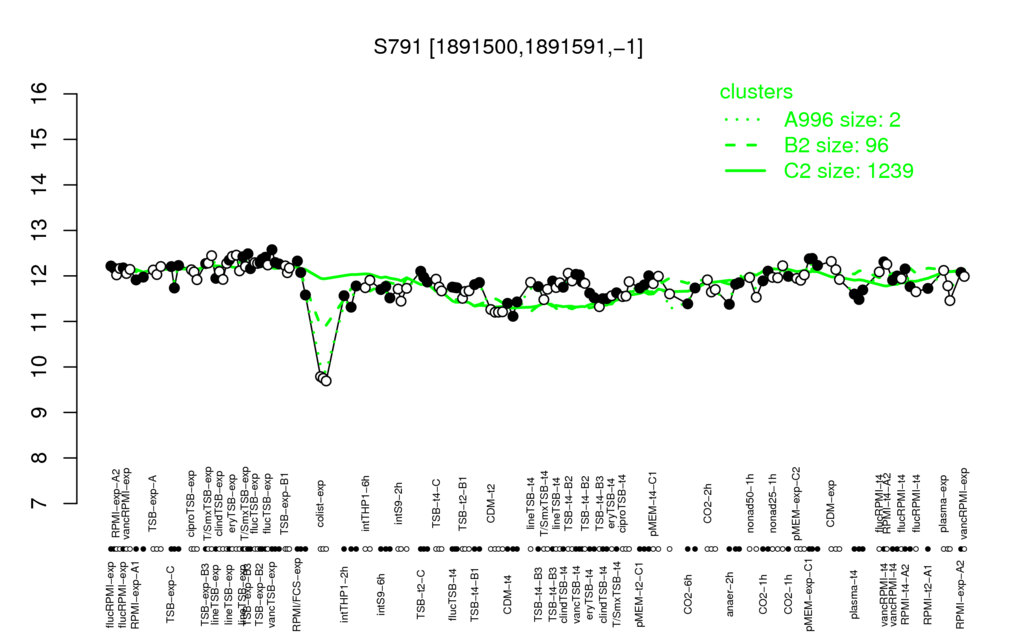The image size is (1024, 640).
Task: Click the 'TSB-t2-C' bottom label
Action: coord(421,594)
